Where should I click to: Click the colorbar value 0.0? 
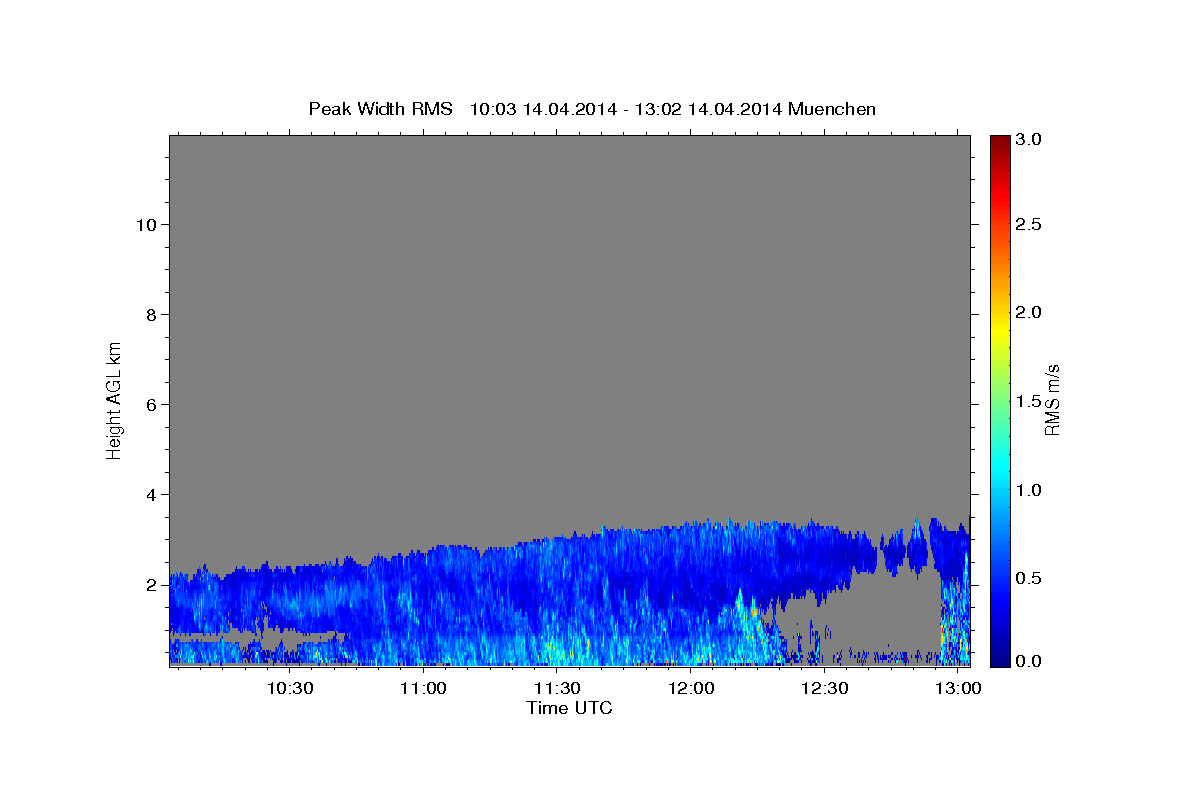[1029, 661]
